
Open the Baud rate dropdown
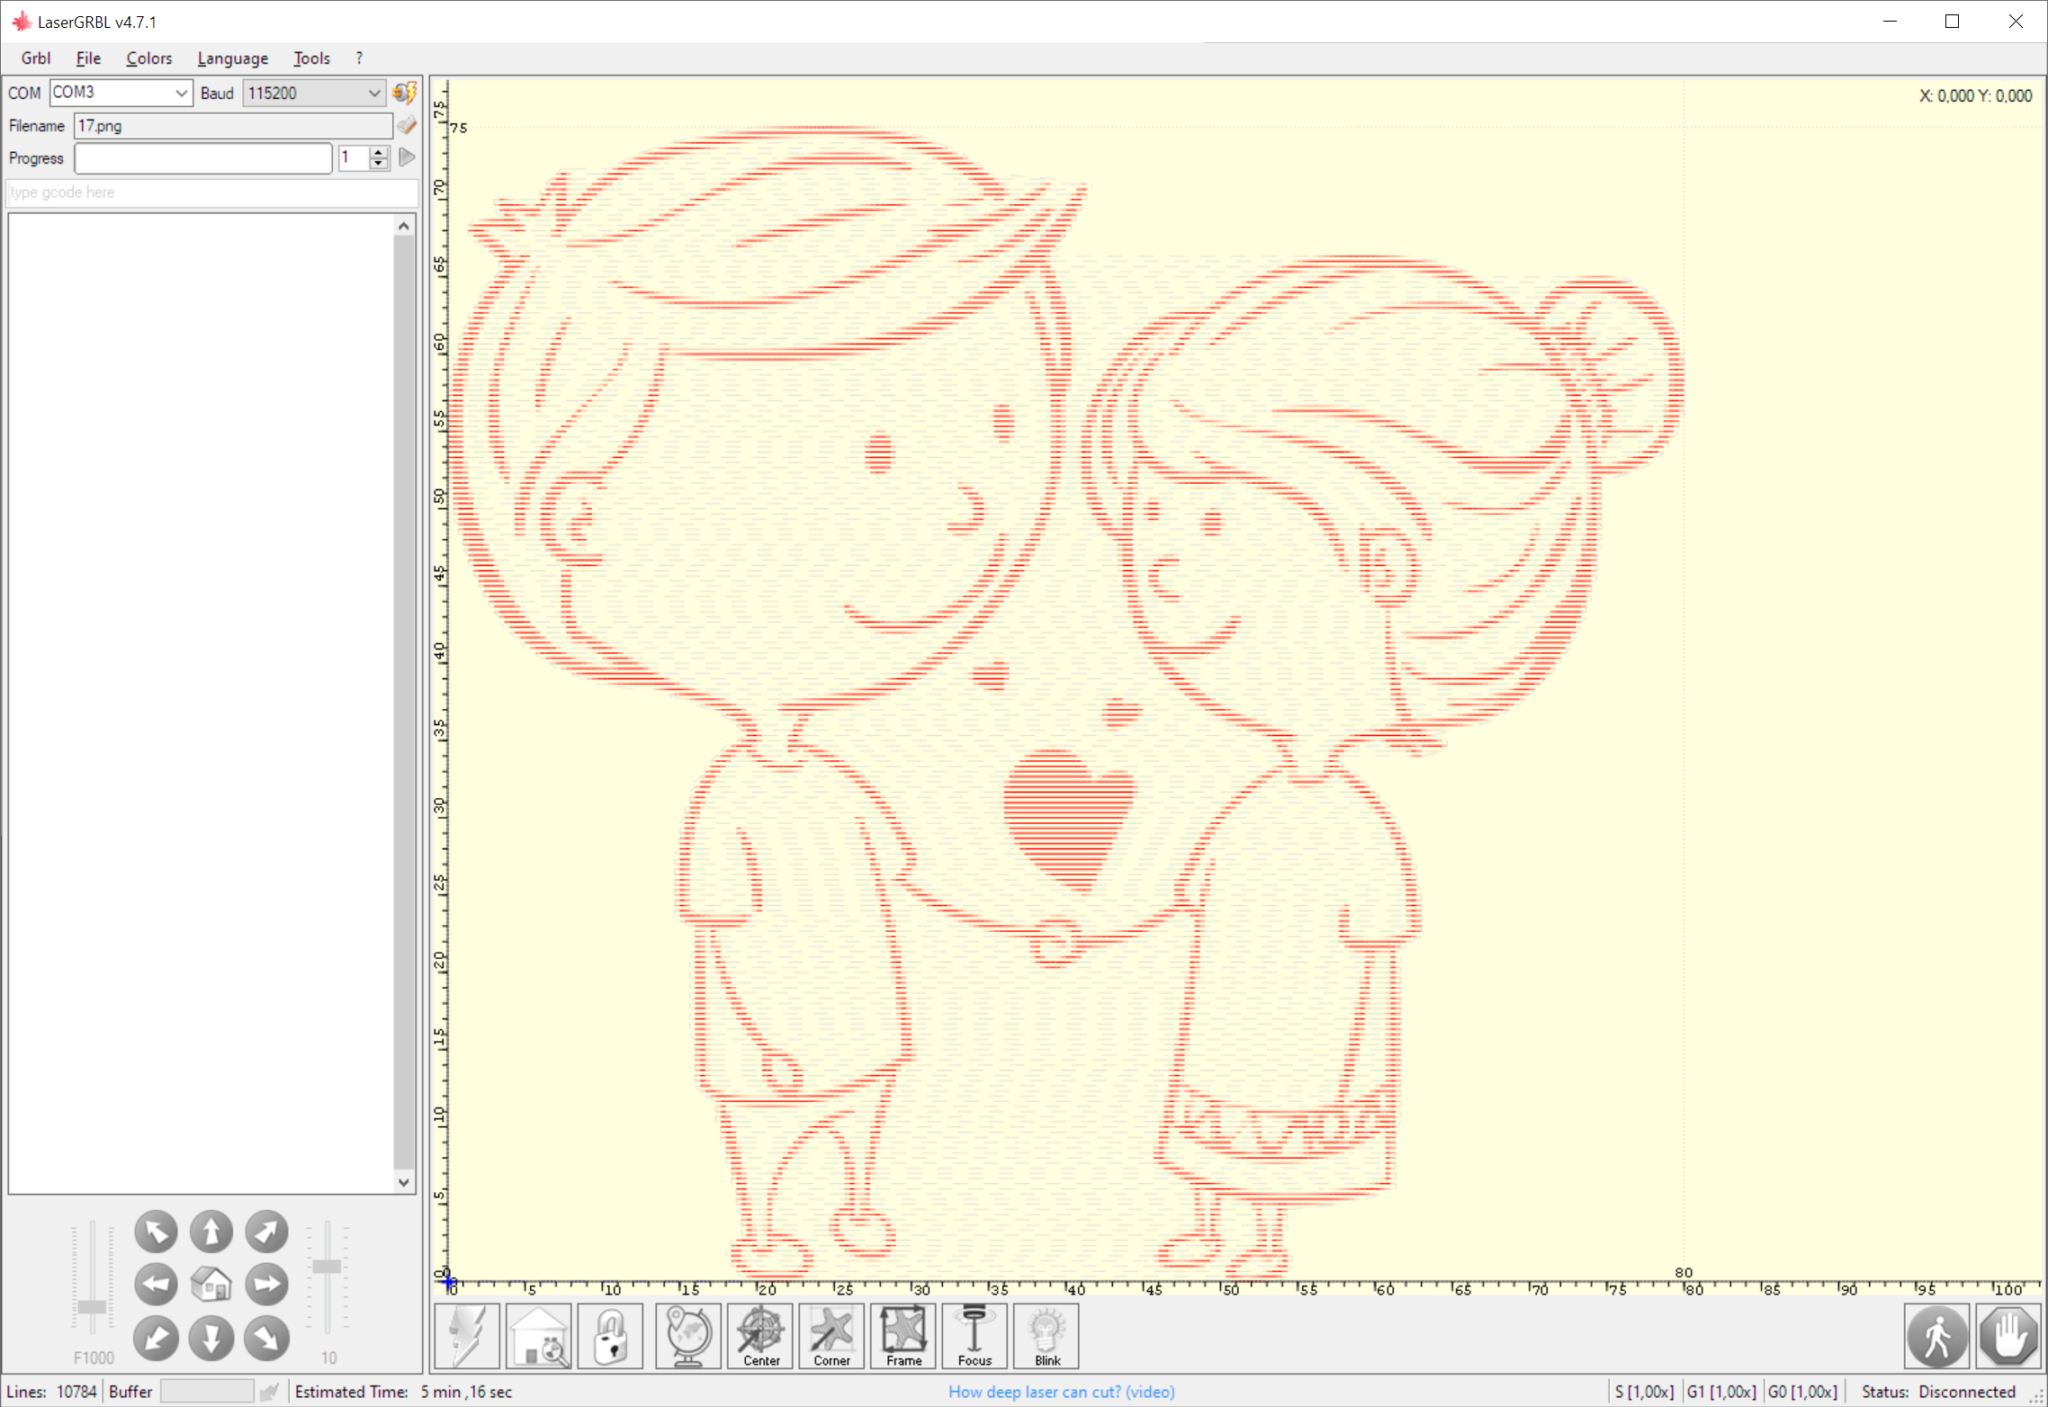374,93
